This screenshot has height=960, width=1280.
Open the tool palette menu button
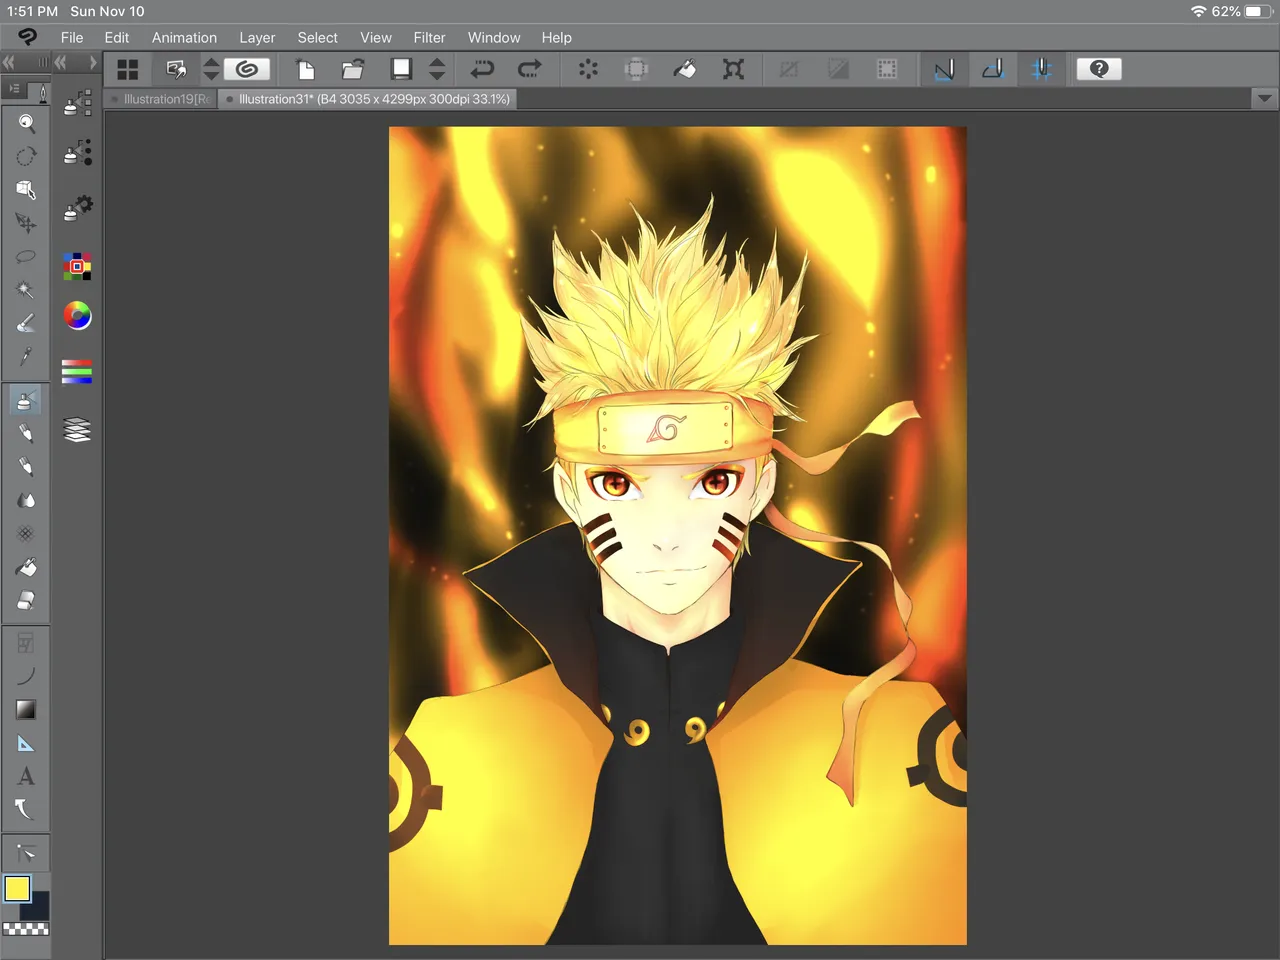pos(15,90)
